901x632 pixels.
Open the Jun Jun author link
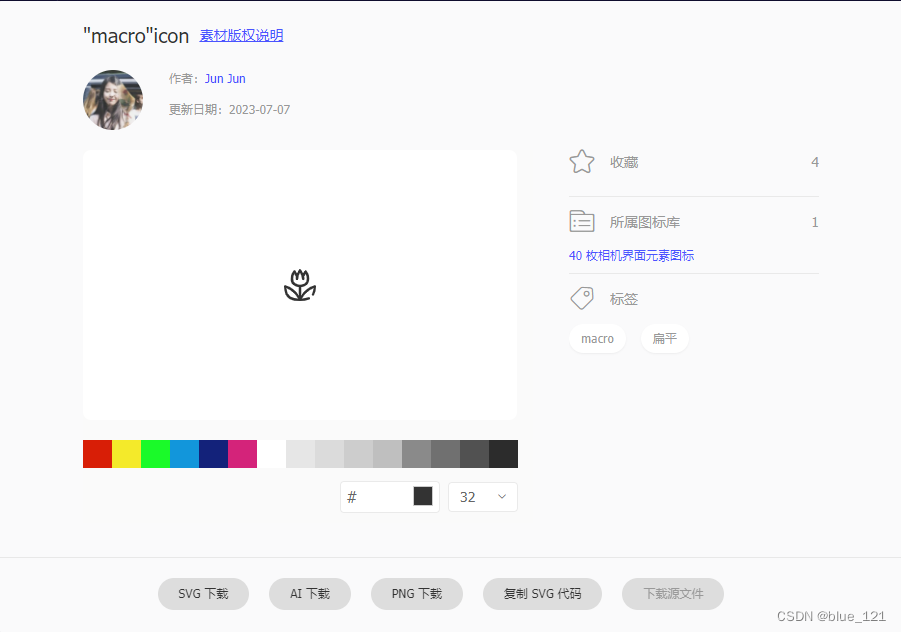coord(225,78)
